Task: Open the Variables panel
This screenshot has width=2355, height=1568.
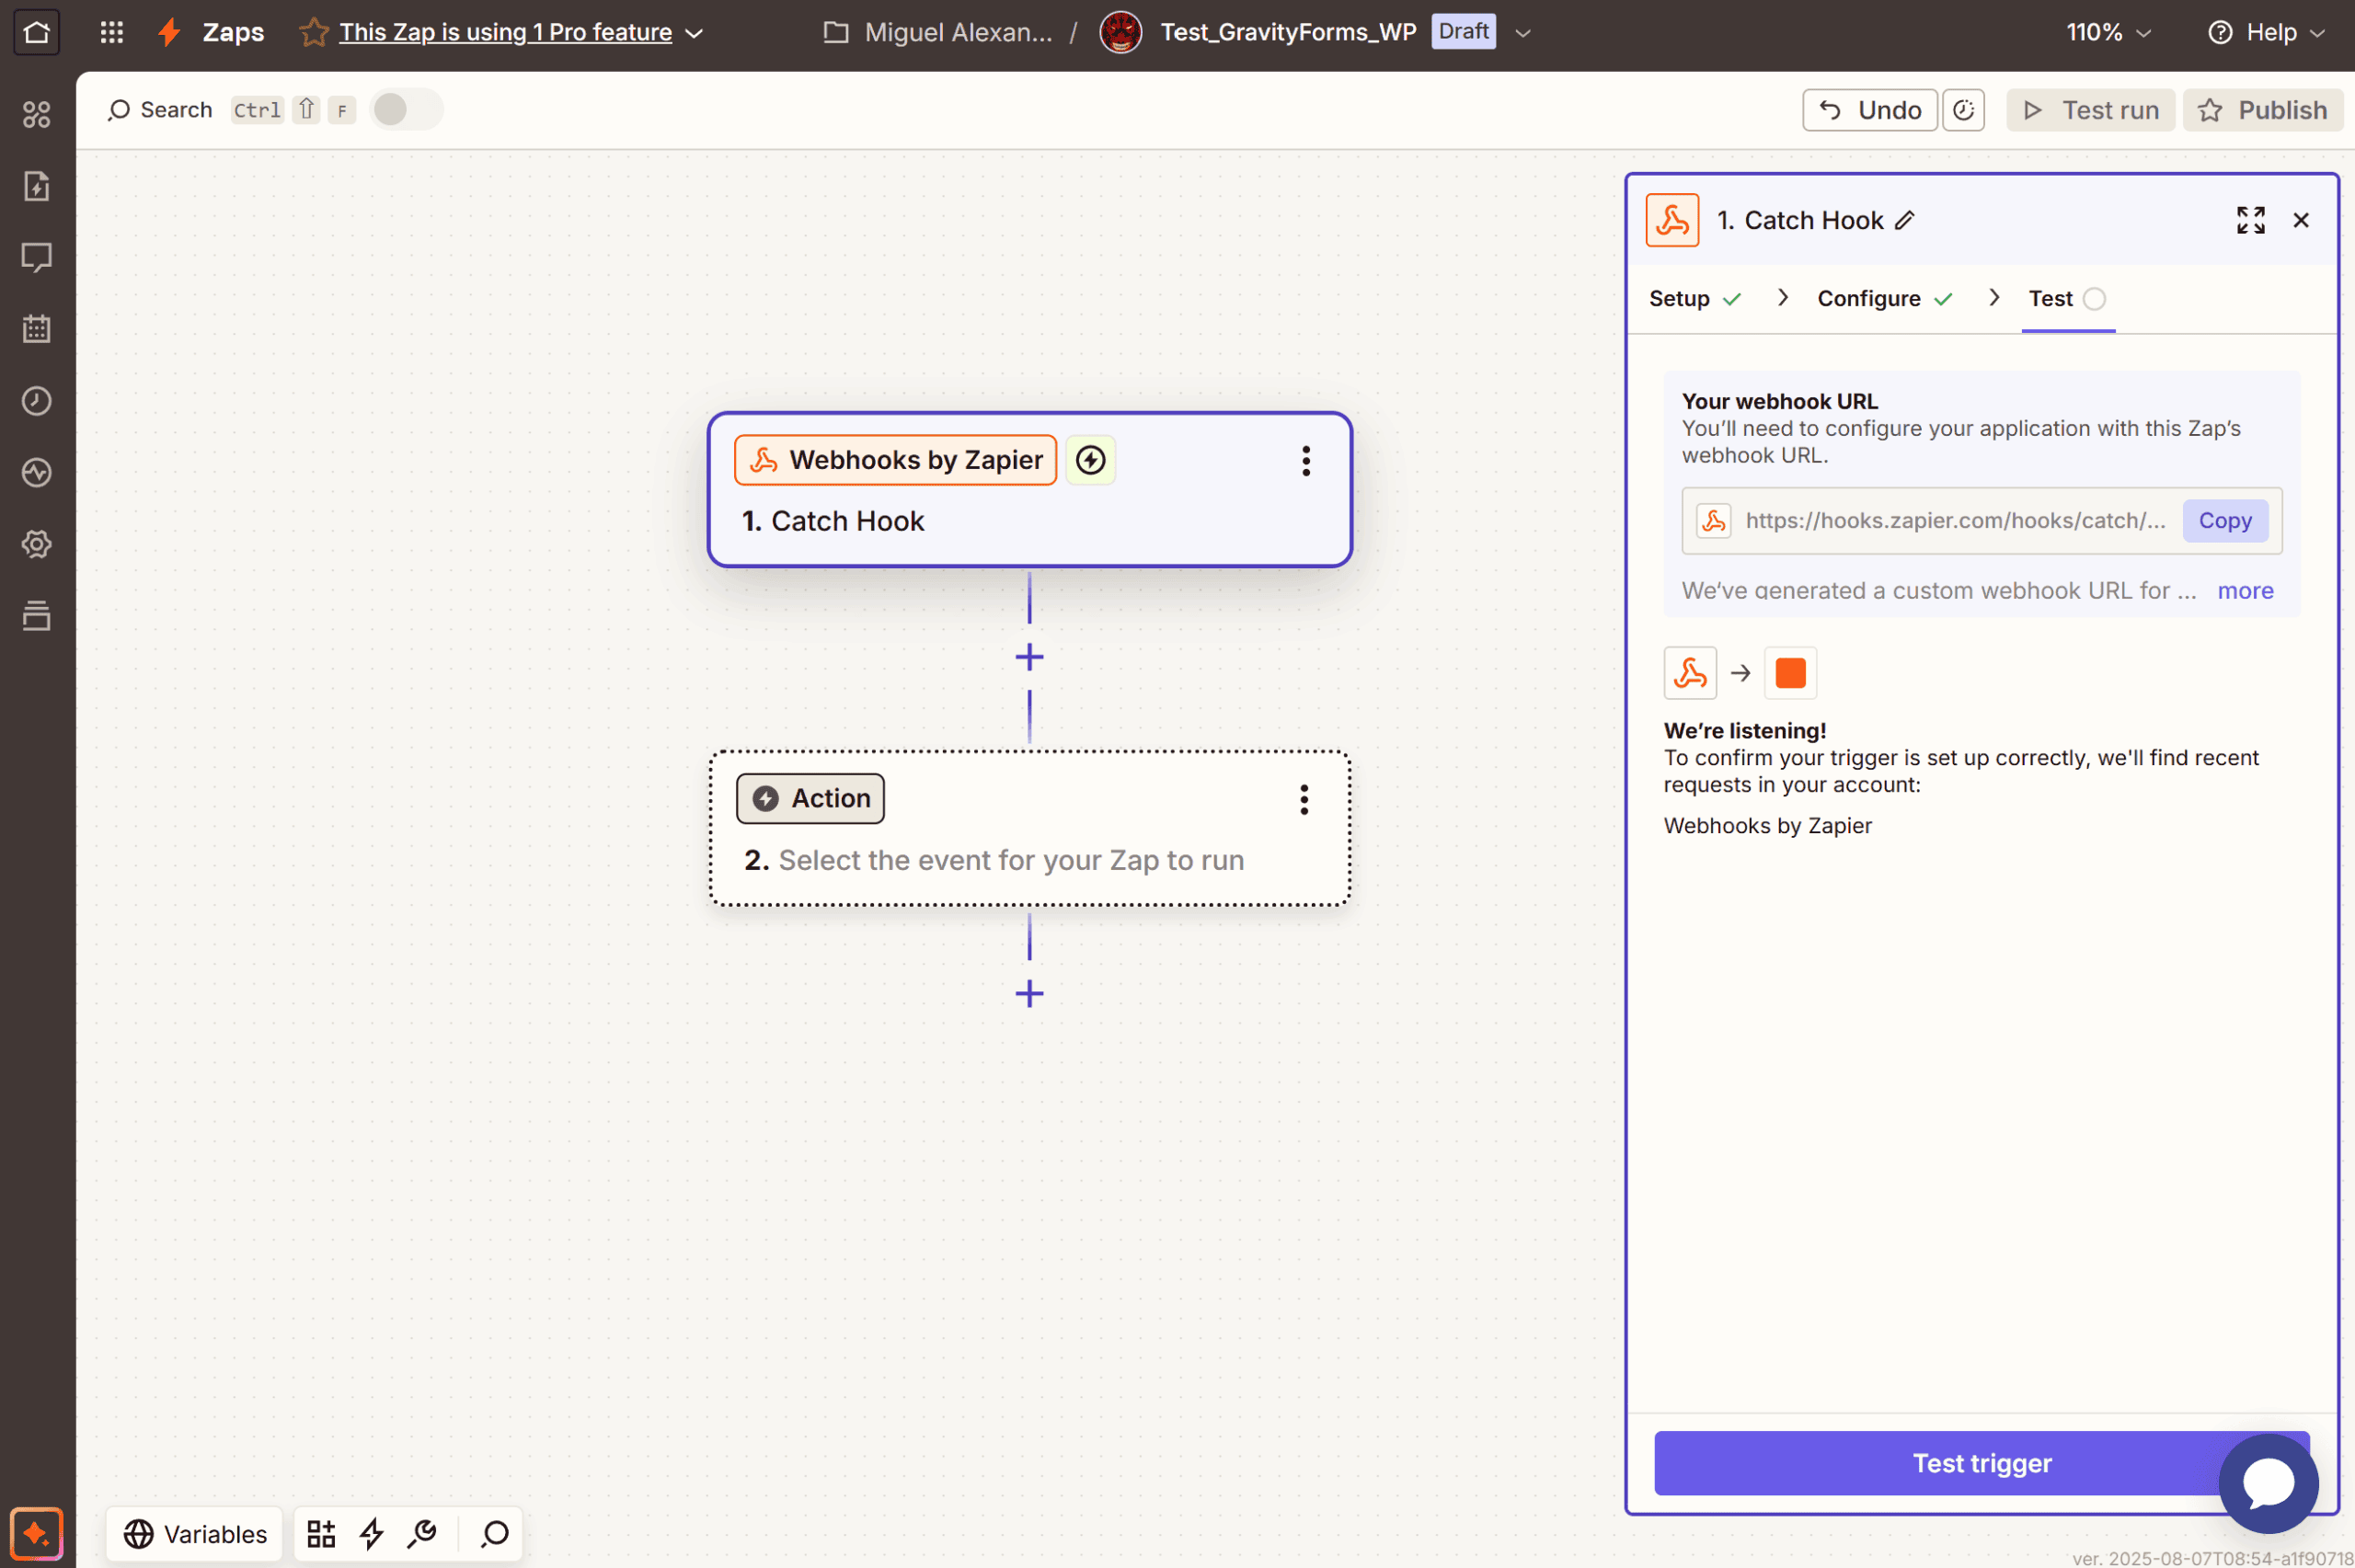Action: pyautogui.click(x=195, y=1533)
